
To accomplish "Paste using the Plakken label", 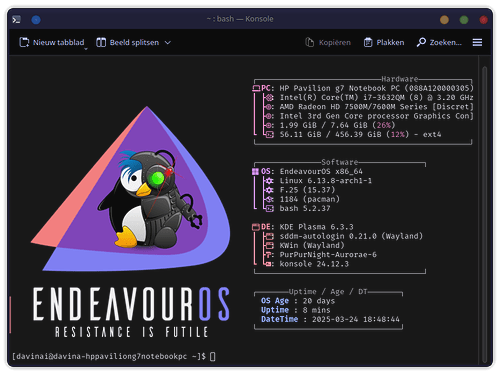I will tap(390, 42).
